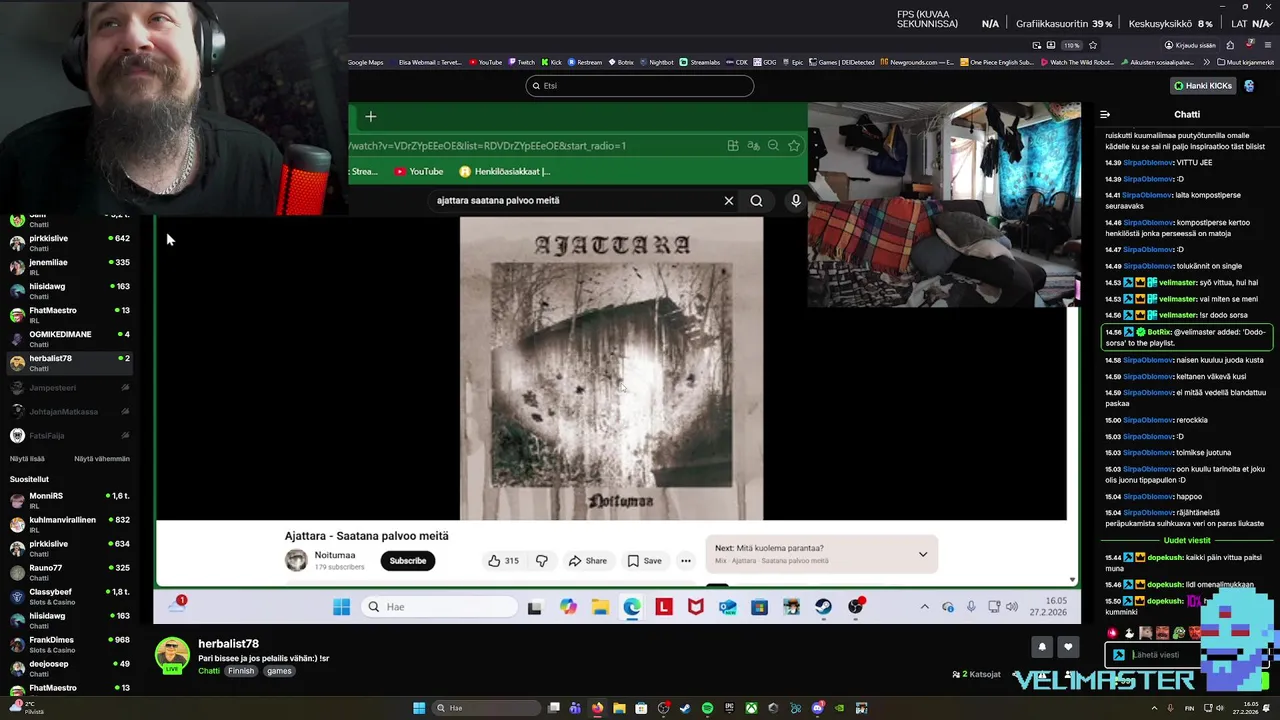This screenshot has width=1280, height=720.
Task: Click the translate icon in inner address bar
Action: click(x=753, y=146)
